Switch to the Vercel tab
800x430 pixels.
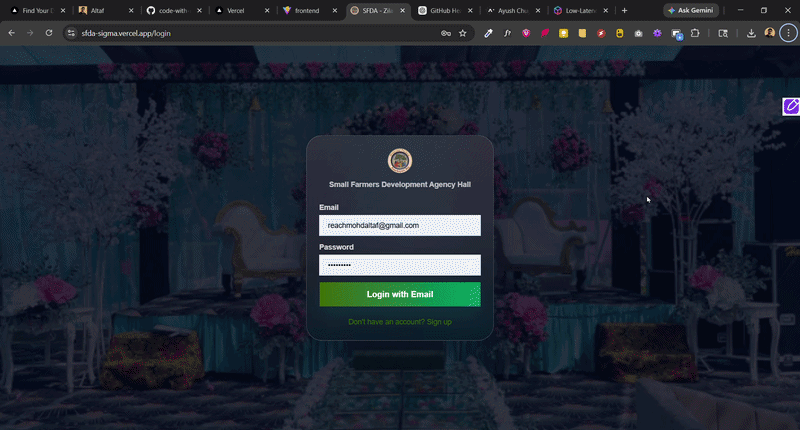235,10
